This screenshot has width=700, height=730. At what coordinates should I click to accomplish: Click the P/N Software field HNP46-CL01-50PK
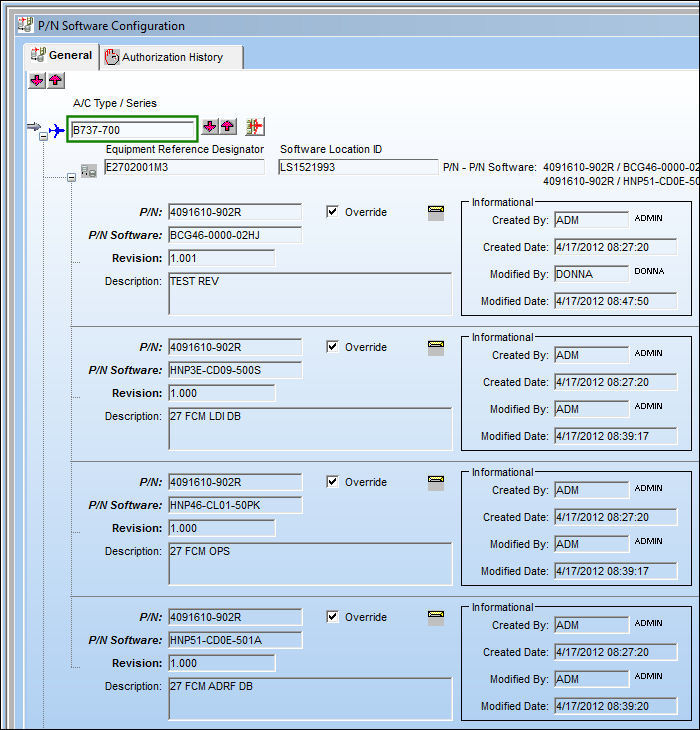(x=235, y=505)
